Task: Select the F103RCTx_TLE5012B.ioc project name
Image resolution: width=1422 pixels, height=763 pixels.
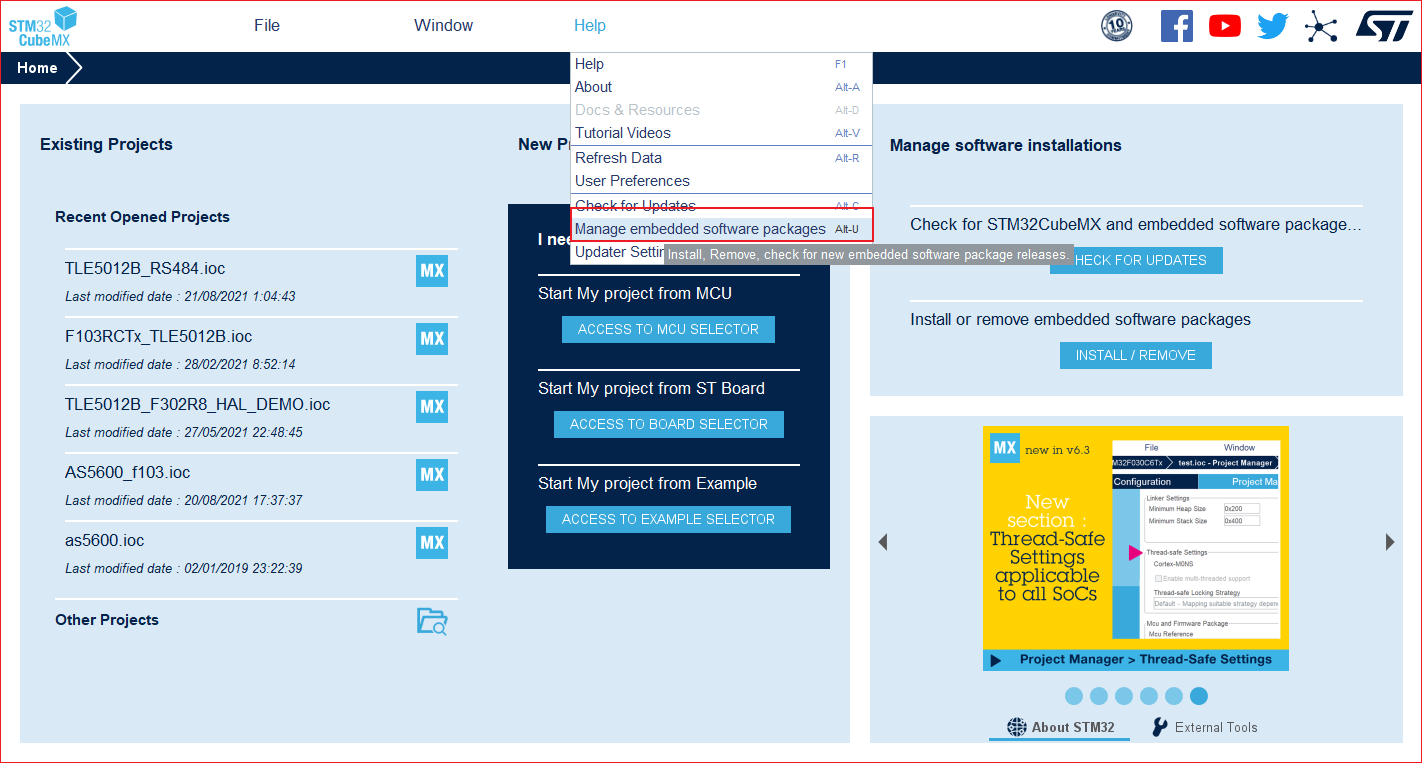Action: click(x=158, y=337)
